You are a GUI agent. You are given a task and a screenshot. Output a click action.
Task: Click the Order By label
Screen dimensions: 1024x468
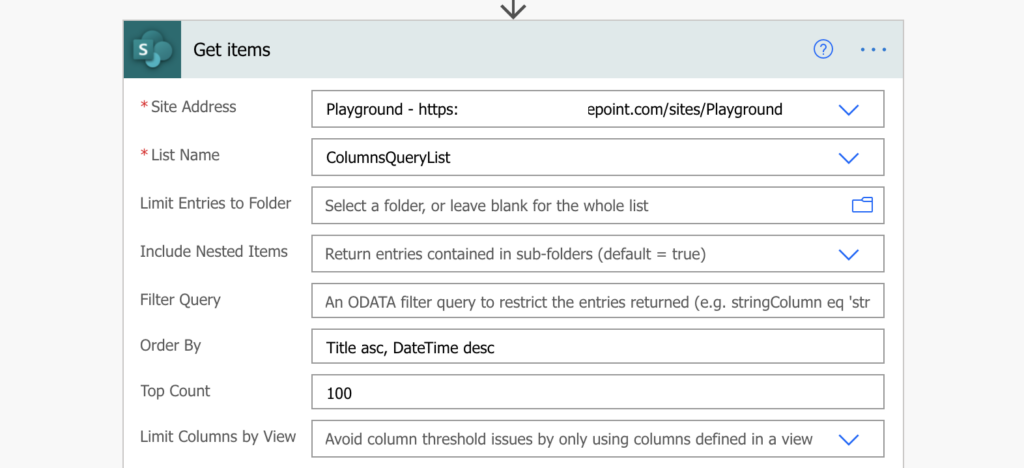point(170,345)
